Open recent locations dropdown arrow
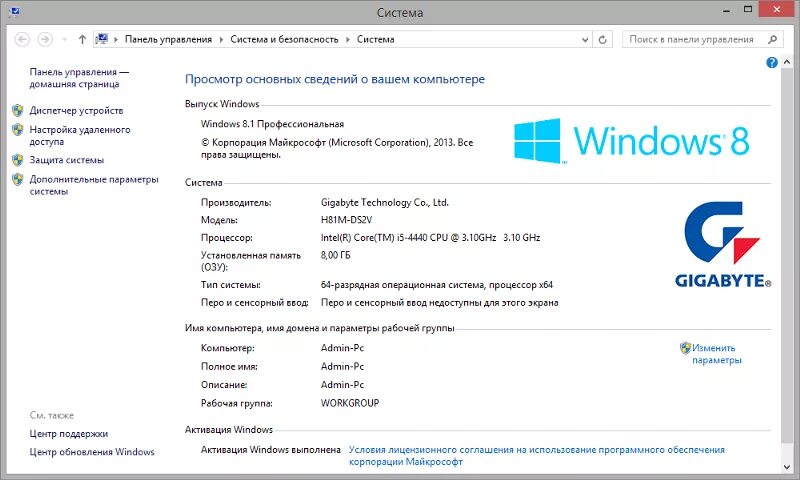The width and height of the screenshot is (800, 480). click(64, 39)
